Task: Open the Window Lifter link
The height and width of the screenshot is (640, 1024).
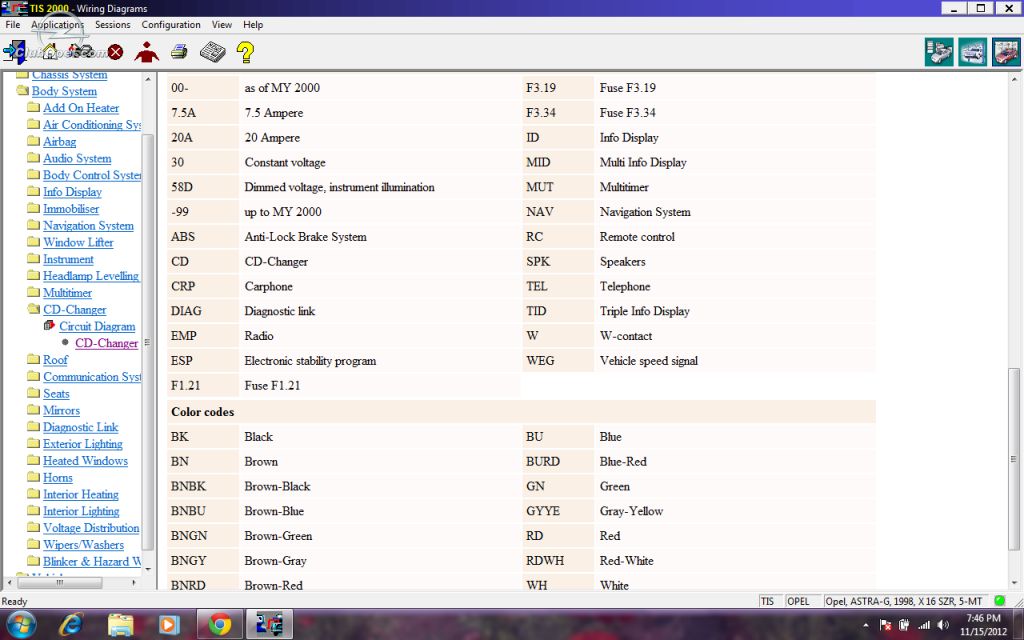Action: [78, 242]
